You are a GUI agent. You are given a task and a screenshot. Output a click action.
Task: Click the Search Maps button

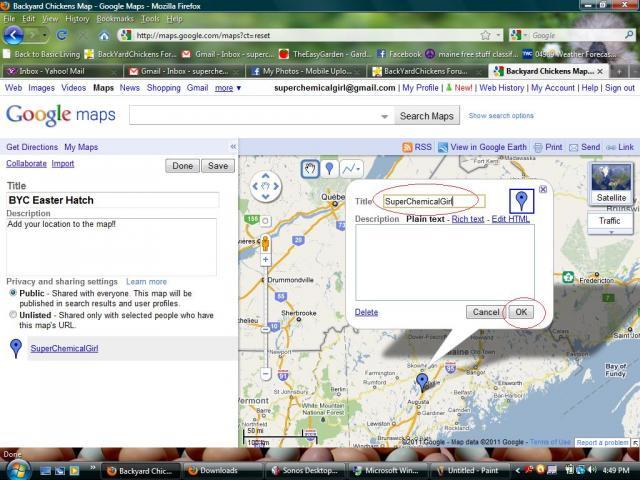(427, 116)
